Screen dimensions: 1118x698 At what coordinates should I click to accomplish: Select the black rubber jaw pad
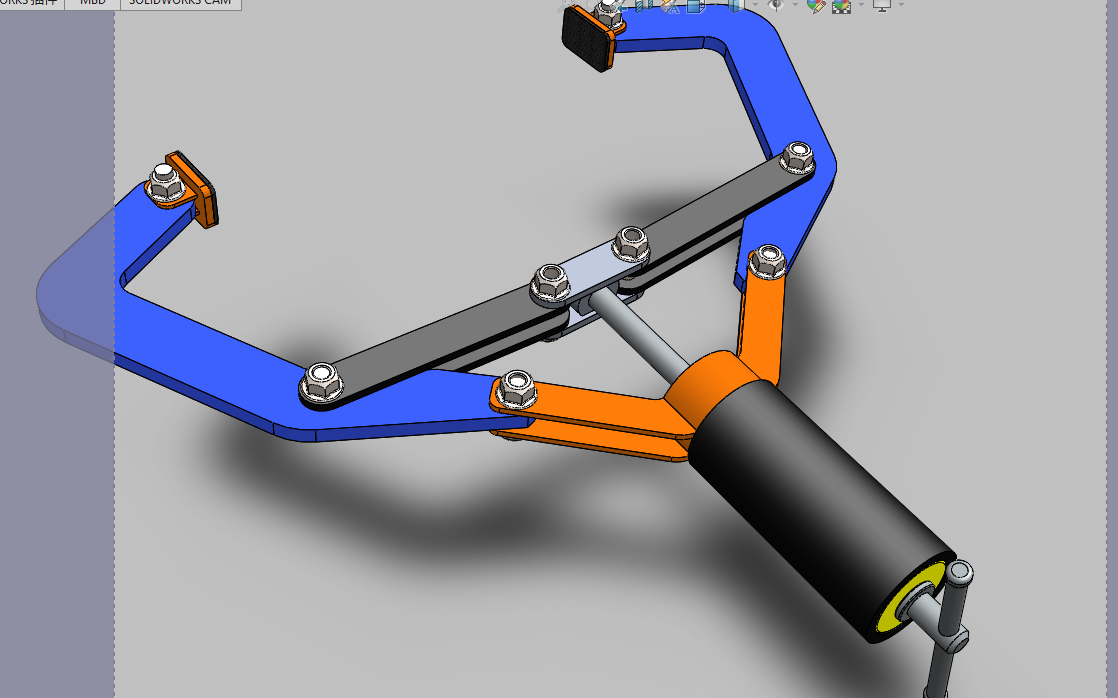click(589, 38)
